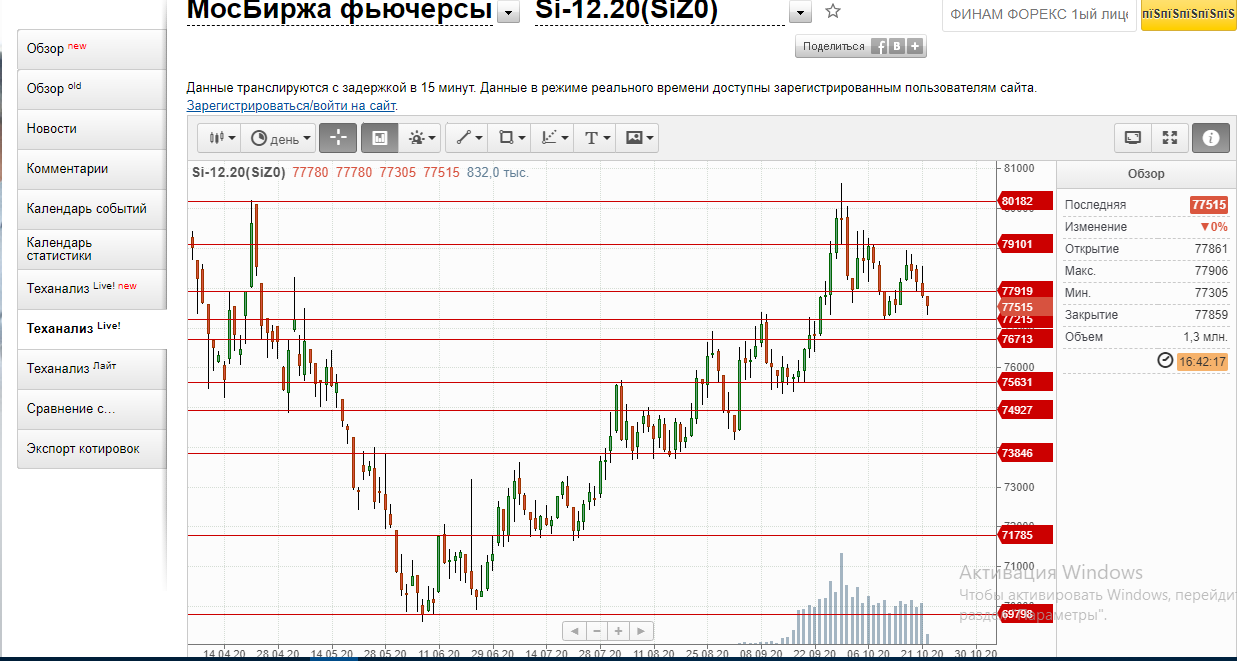Open the line drawing tools dropdown
1237x661 pixels.
pyautogui.click(x=466, y=138)
